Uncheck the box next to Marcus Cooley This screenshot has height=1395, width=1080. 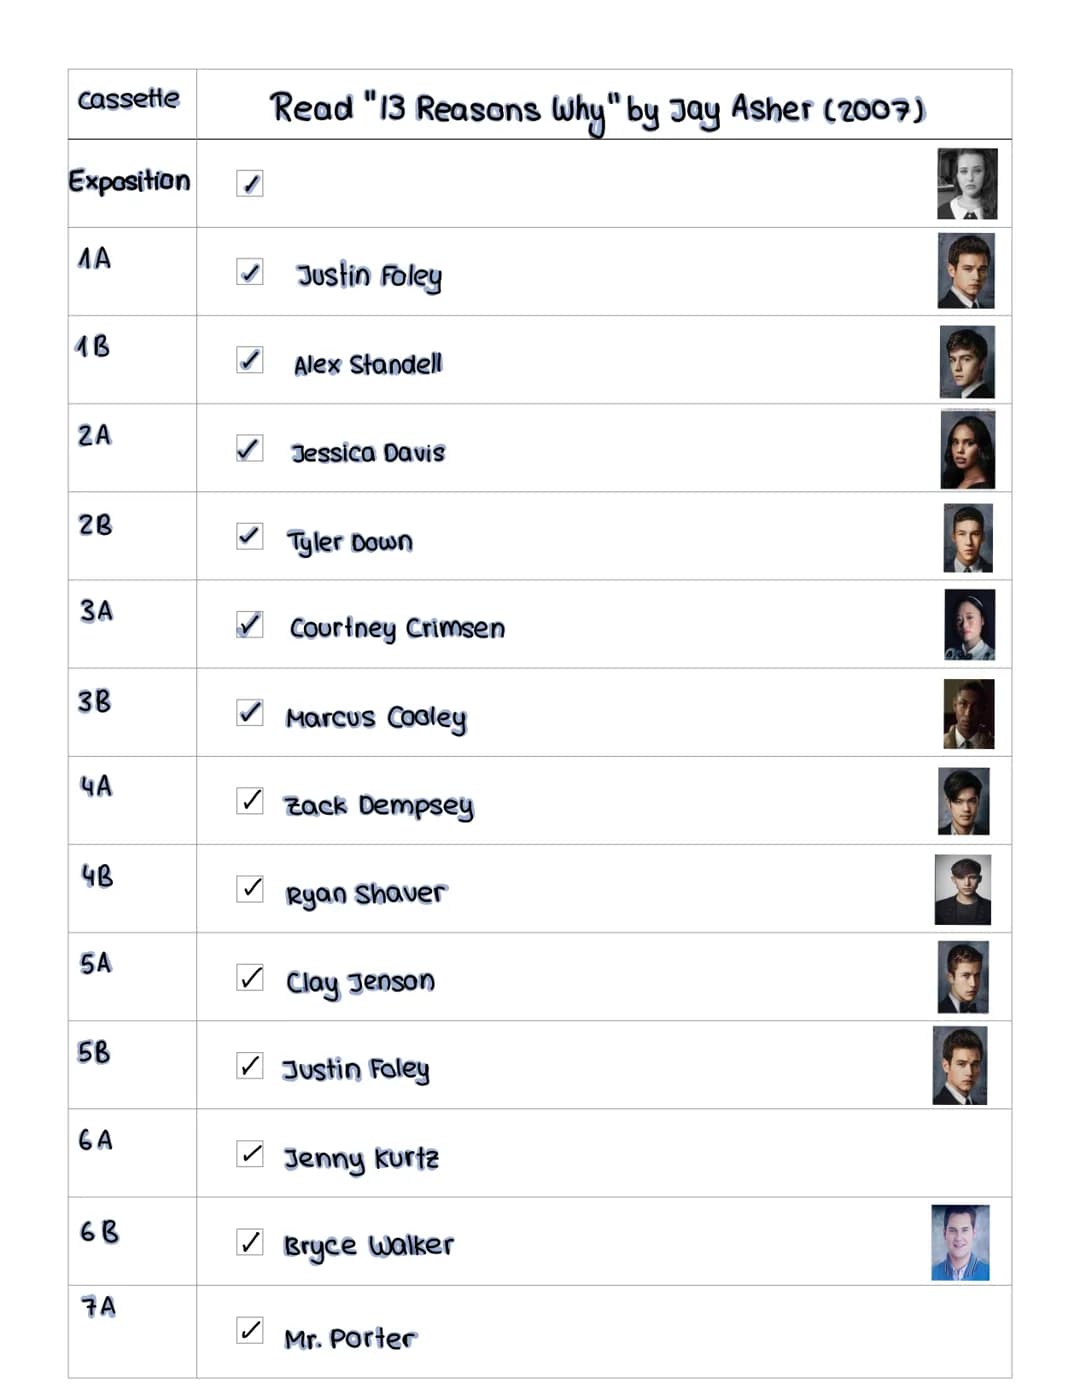tap(250, 712)
